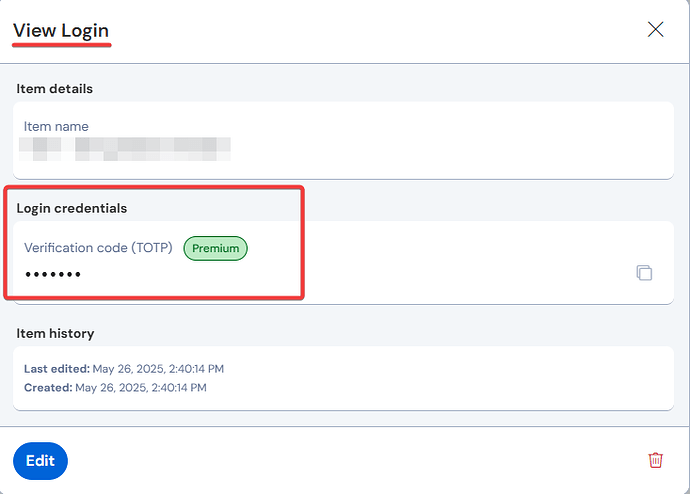Copy the verification code

click(x=644, y=273)
